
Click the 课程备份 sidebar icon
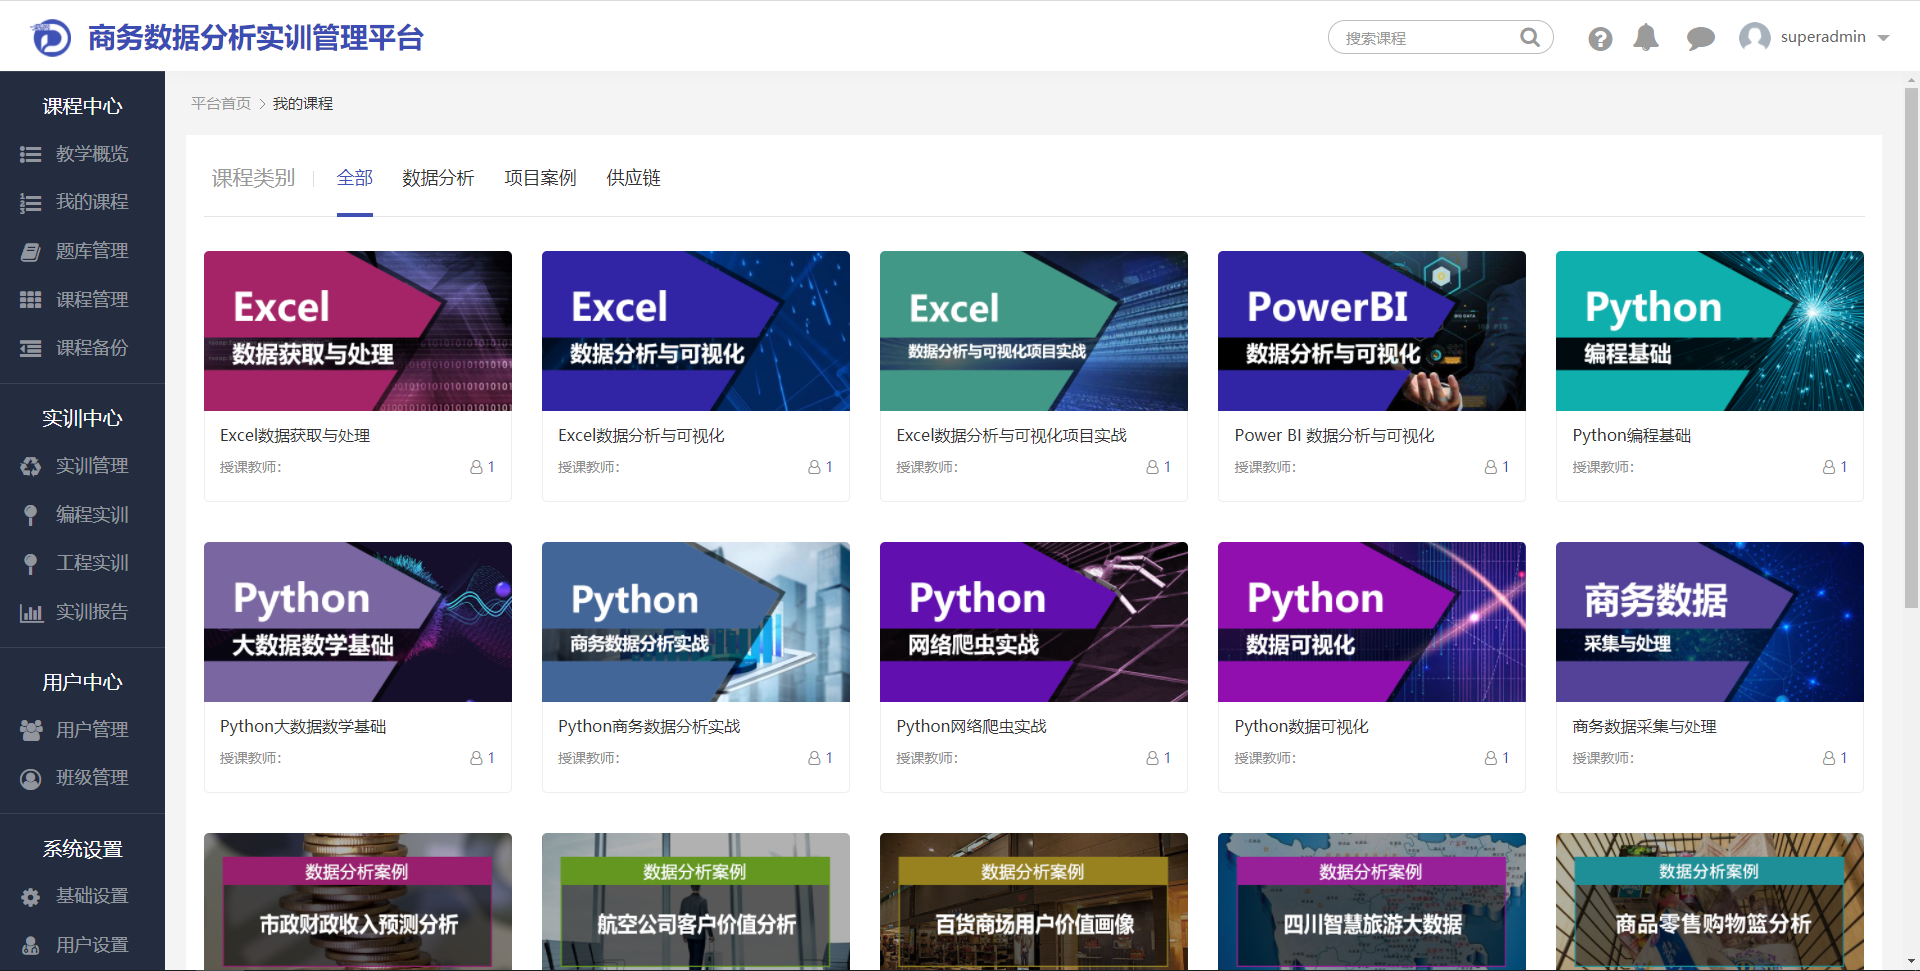(x=31, y=348)
